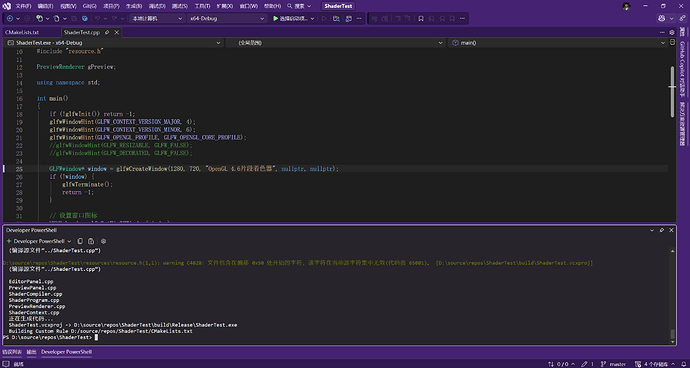Open the 文件(F) File menu

[23, 6]
